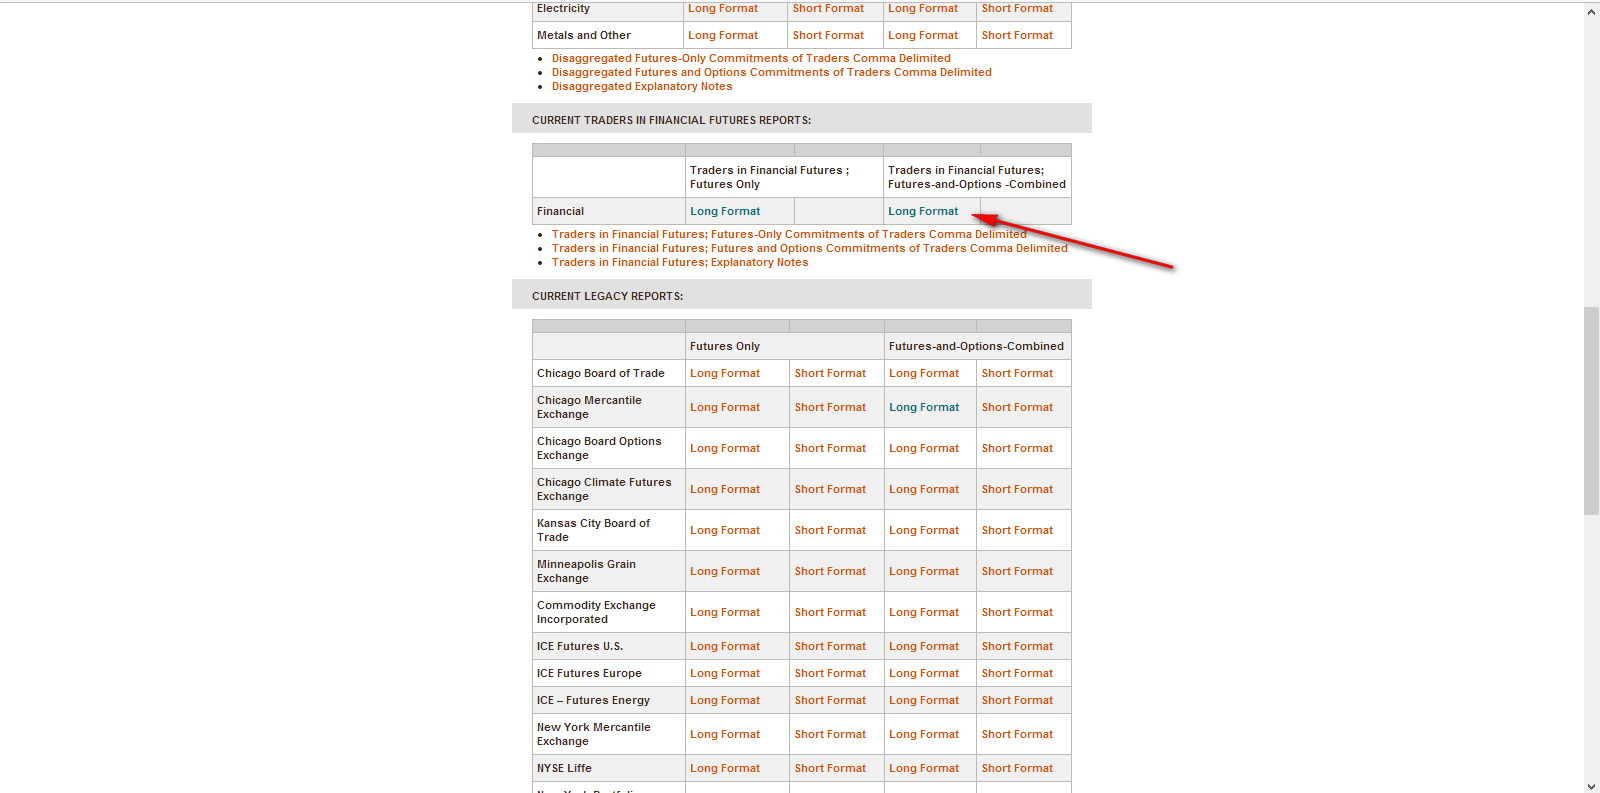Open ICE Futures U.S. Futures Only Long Format
This screenshot has width=1600, height=793.
click(x=725, y=646)
